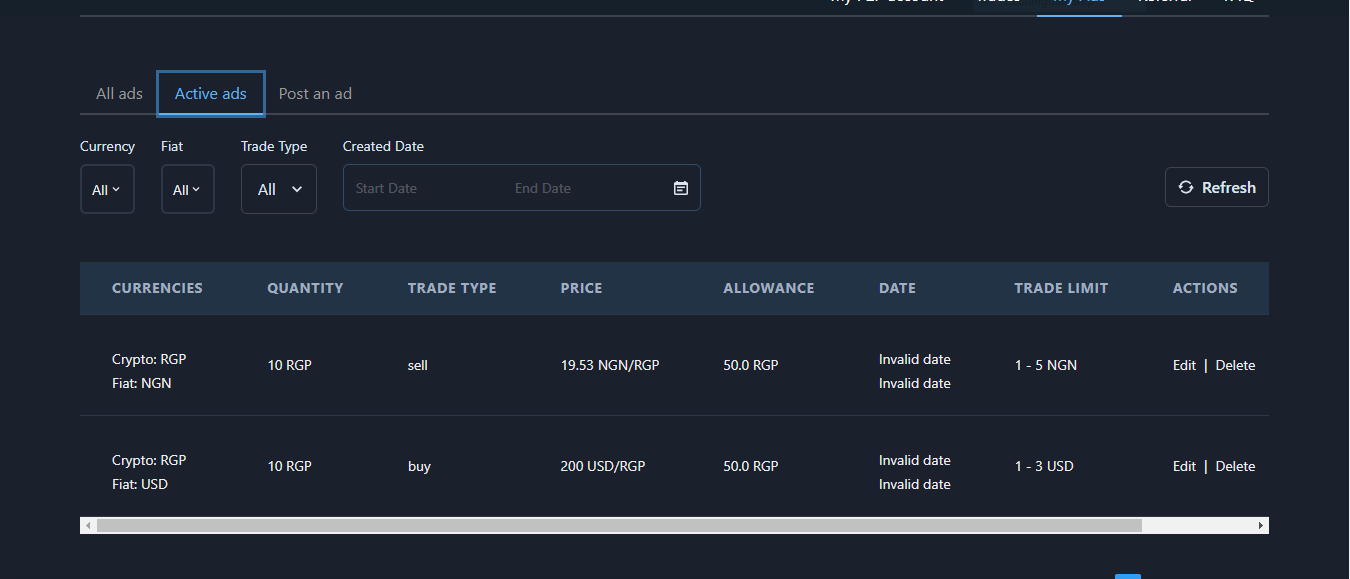The width and height of the screenshot is (1350, 579).
Task: Click the horizontal table scrollbar thumb
Action: [619, 526]
